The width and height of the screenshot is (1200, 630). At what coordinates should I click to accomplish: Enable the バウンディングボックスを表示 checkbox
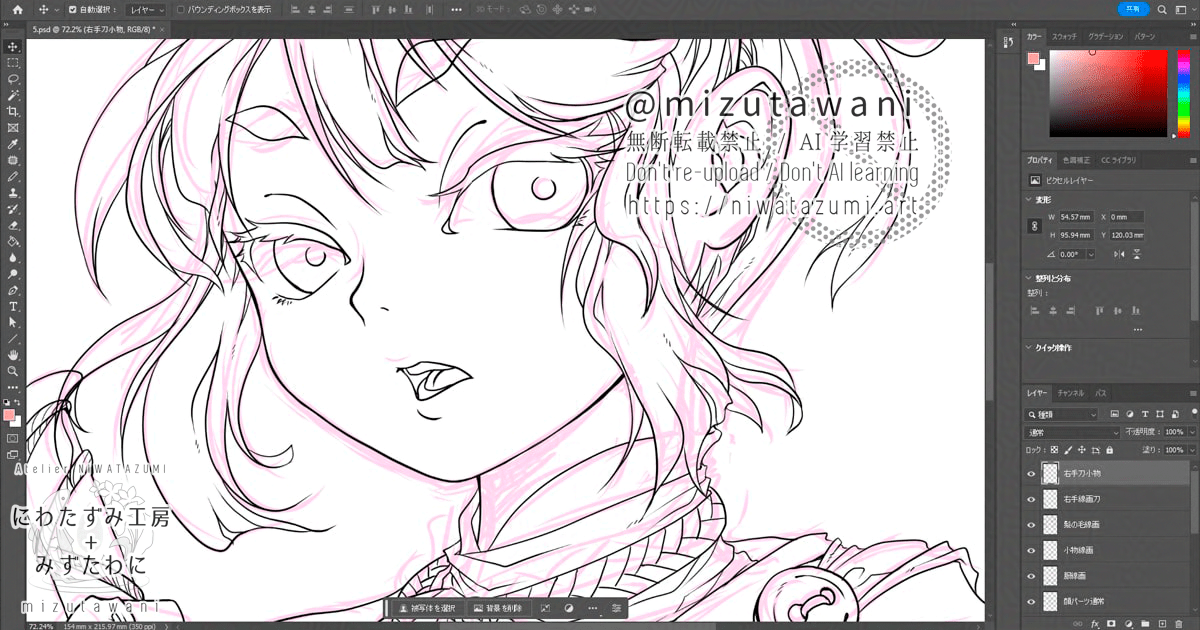180,9
